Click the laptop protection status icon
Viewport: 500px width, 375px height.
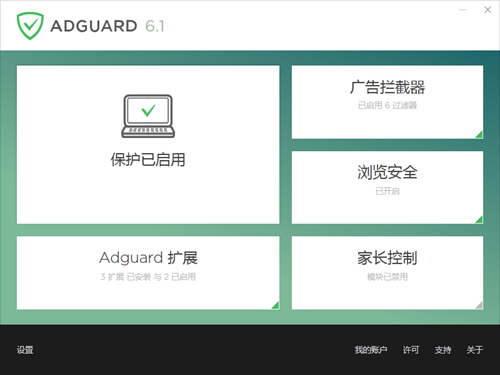[148, 116]
